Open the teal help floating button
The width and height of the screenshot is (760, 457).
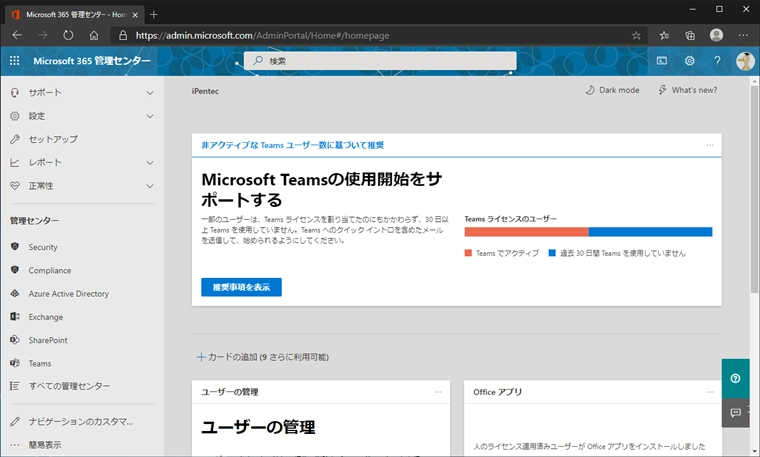[735, 378]
